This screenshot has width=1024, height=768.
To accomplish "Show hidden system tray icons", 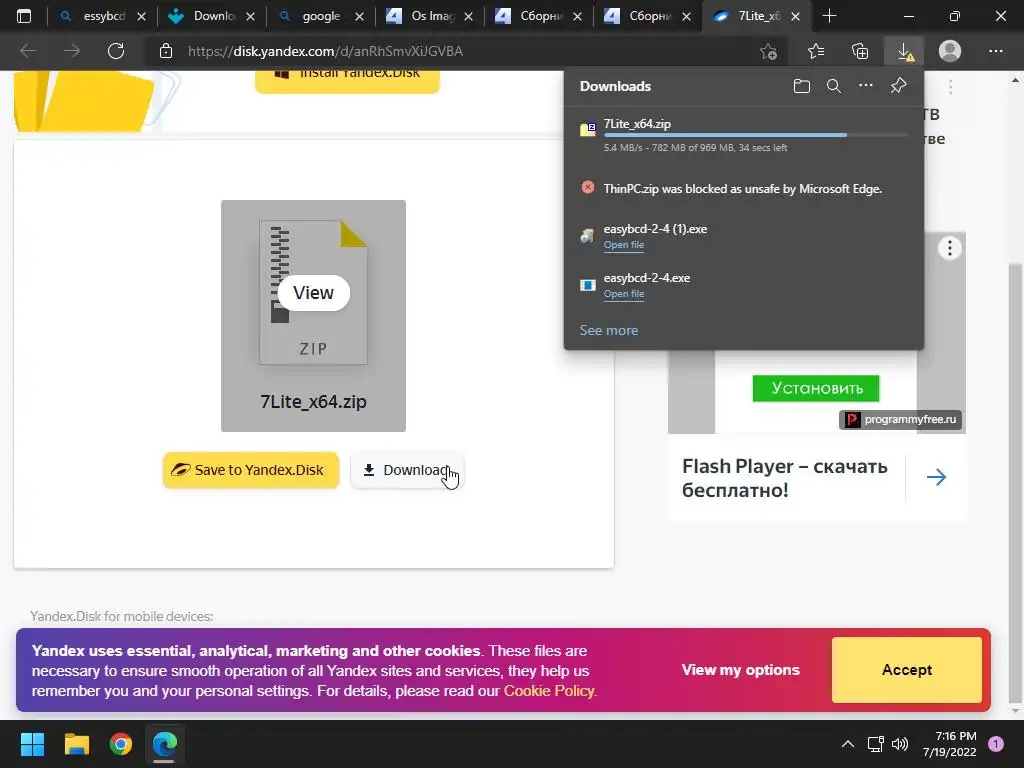I will coord(848,744).
